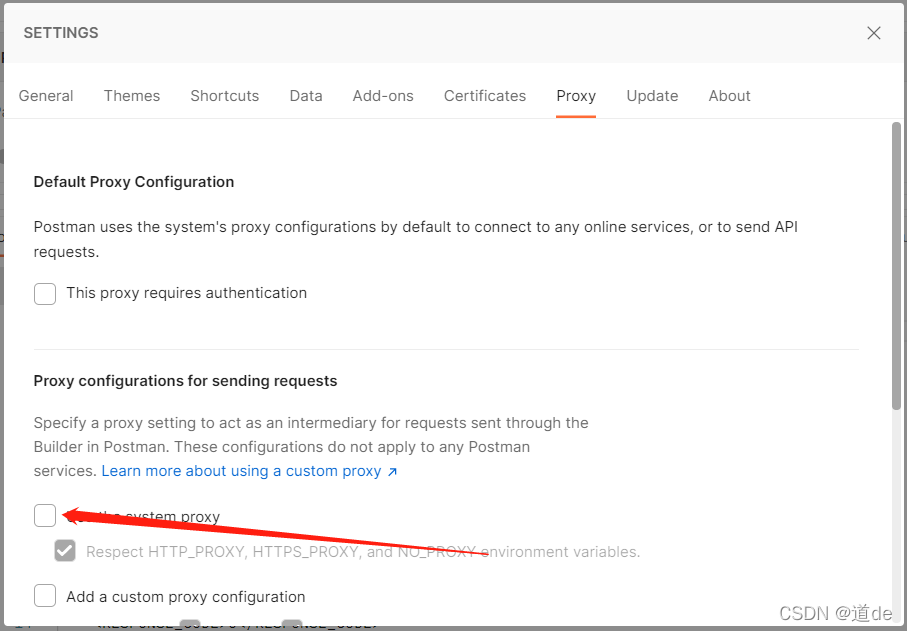Click the 'SETTINGS' dialog title
Screen dimensions: 907x631
click(61, 33)
